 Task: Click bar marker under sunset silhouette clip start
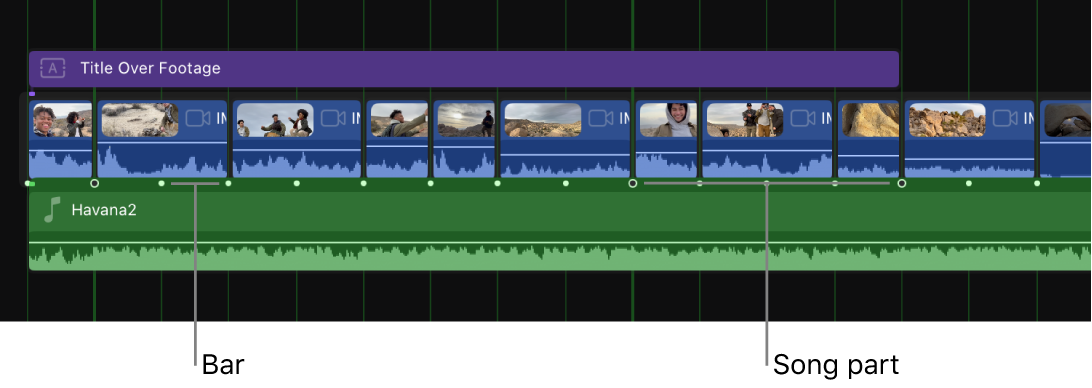(x=430, y=183)
